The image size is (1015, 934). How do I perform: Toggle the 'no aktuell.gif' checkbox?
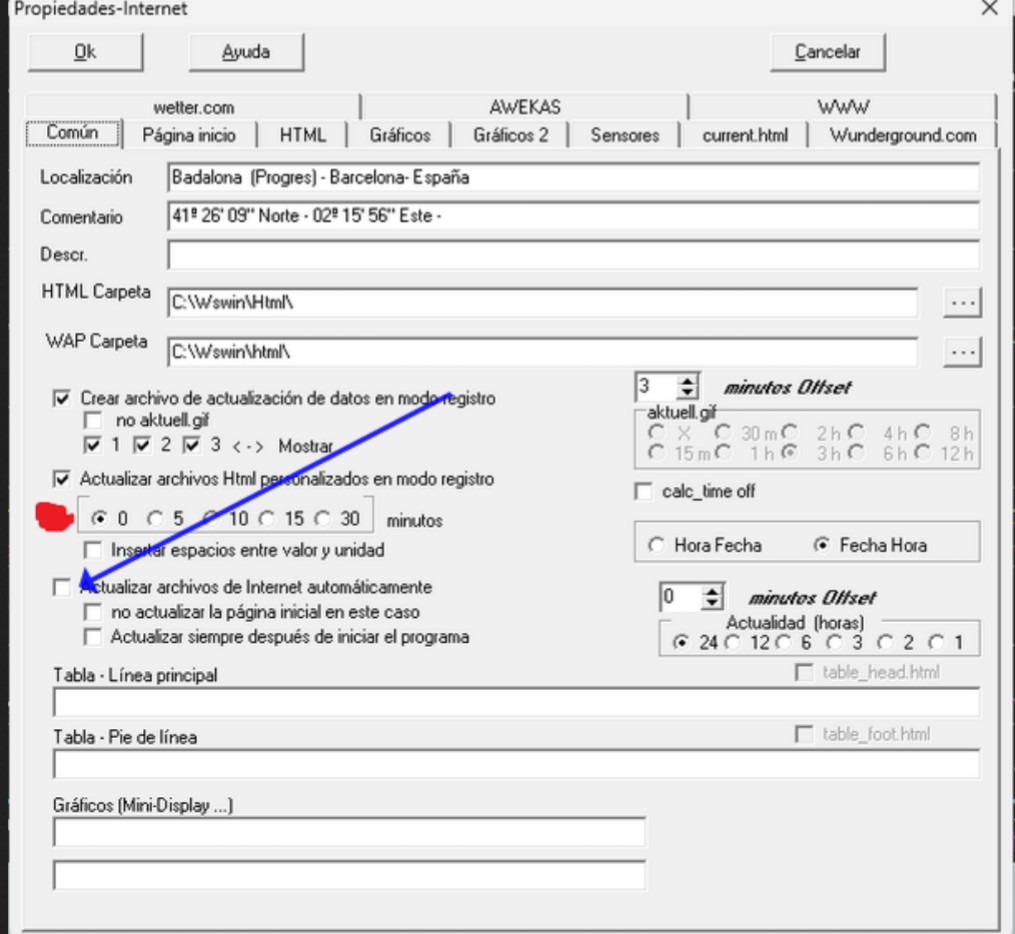coord(93,421)
